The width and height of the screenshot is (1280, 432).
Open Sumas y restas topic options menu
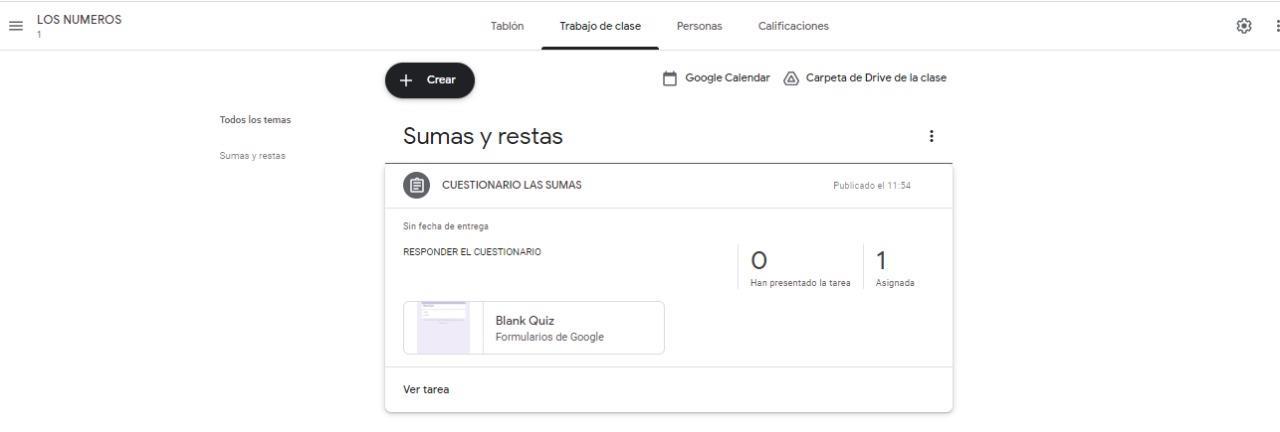coord(932,136)
